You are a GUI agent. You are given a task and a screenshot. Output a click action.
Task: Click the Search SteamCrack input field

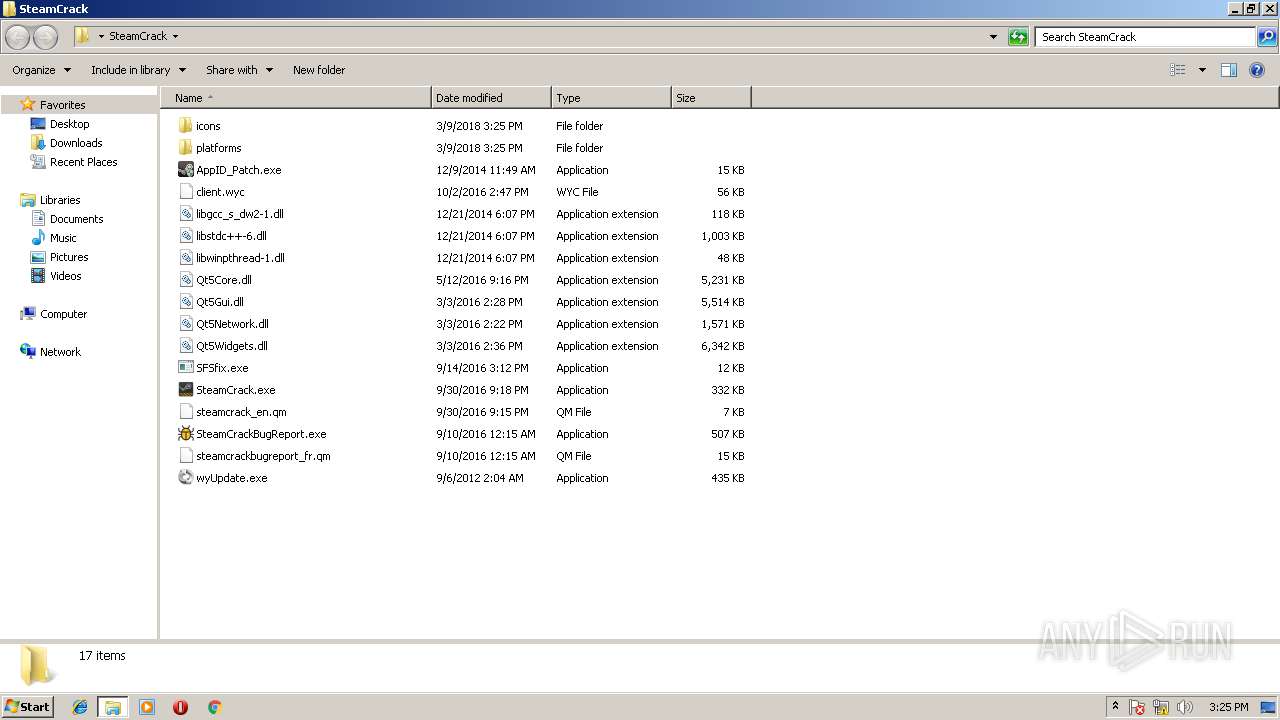1145,37
